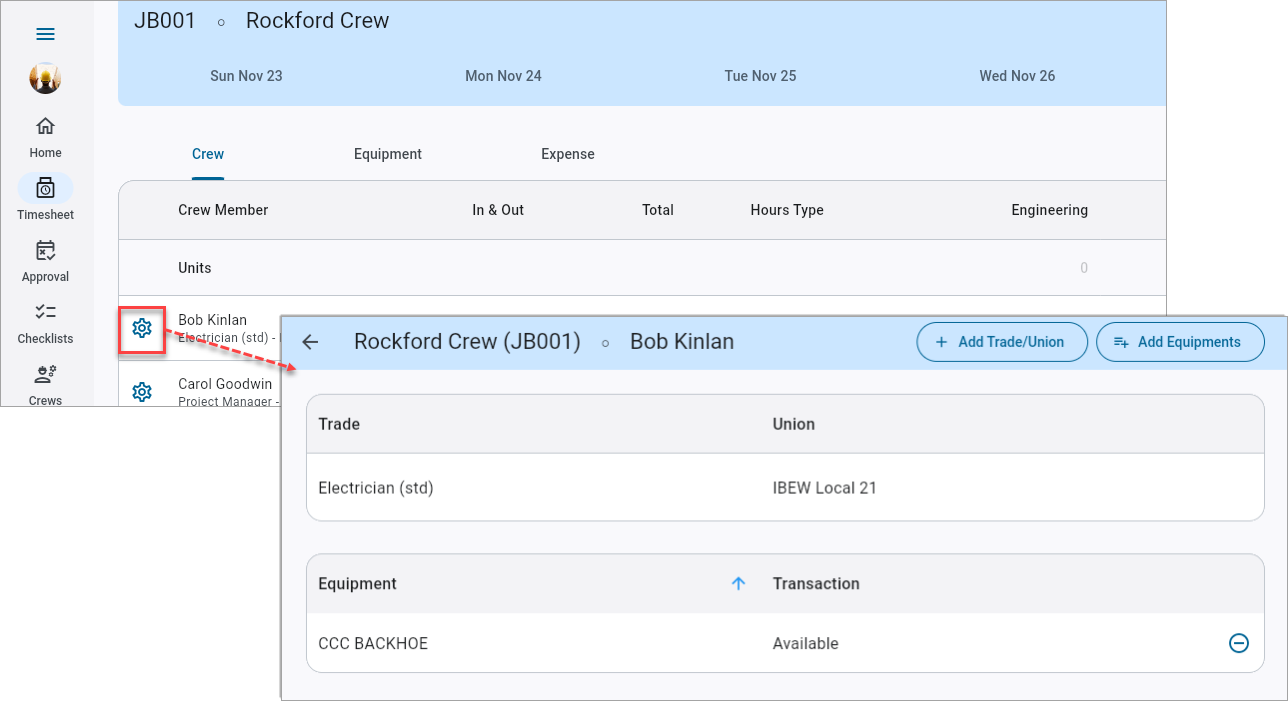Remove CCC BACKHOE using the minus icon
Screen dimensions: 1288x701
(x=1239, y=643)
